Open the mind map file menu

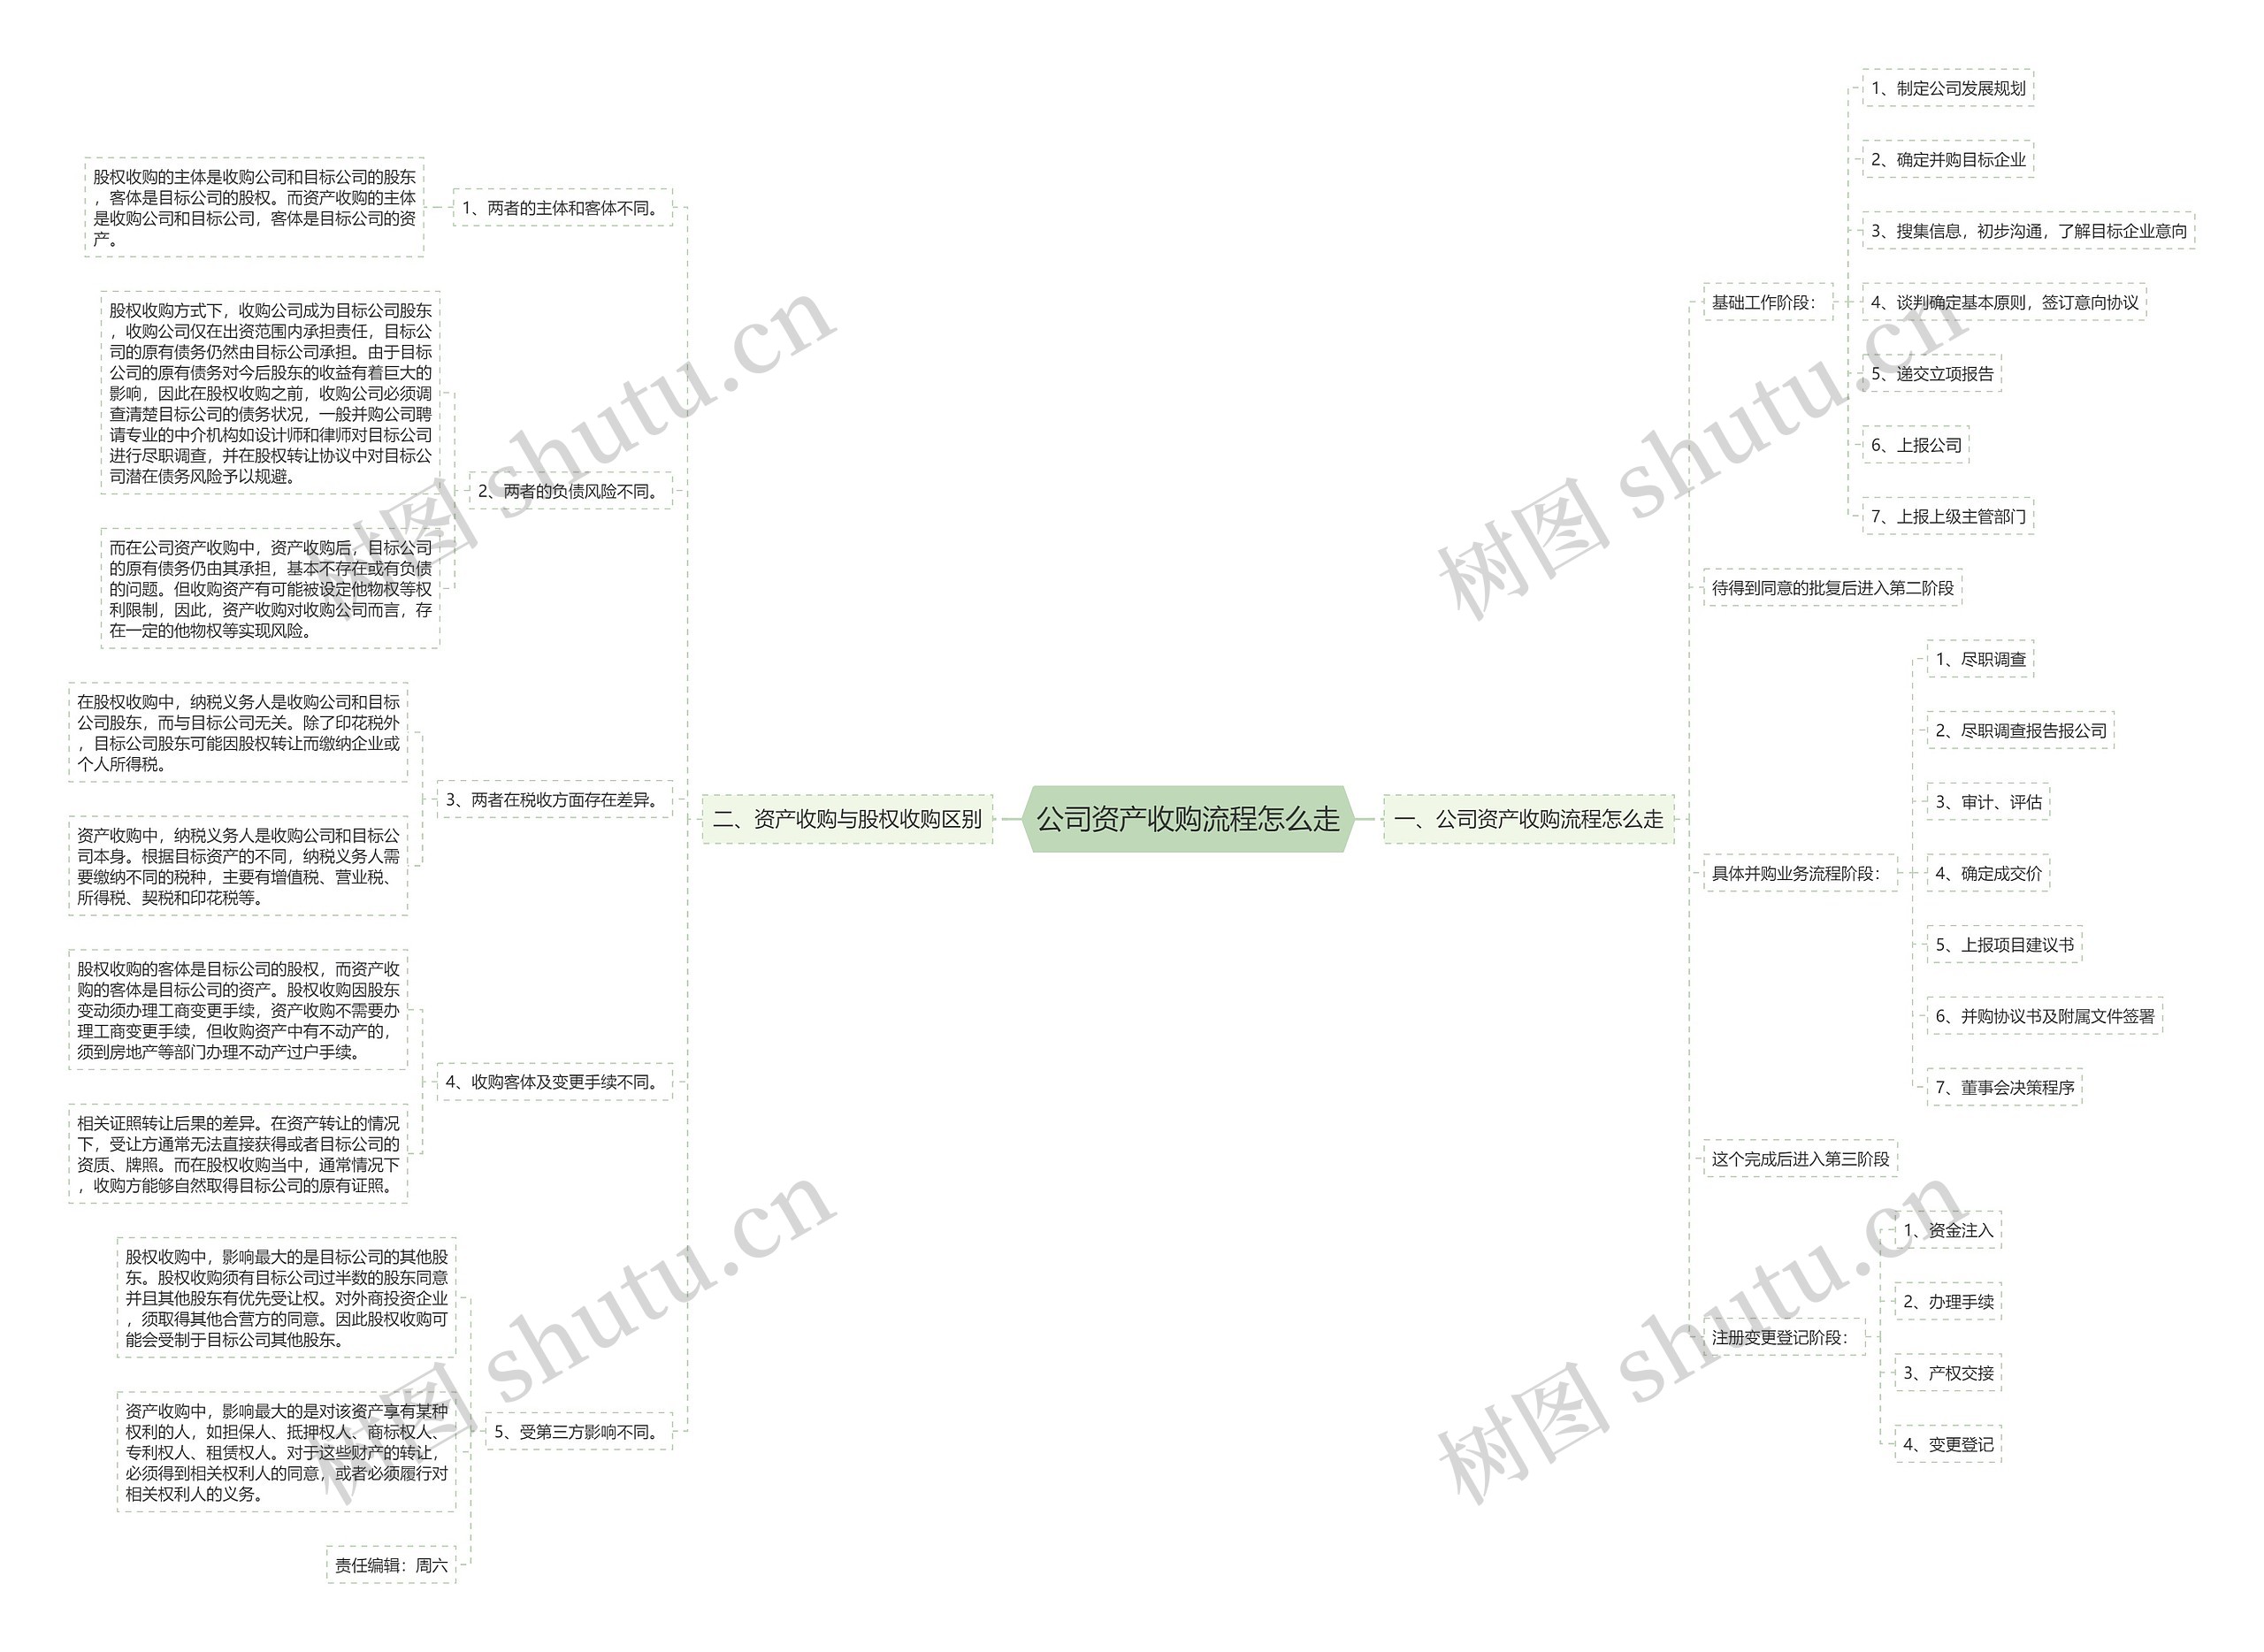(x=1132, y=826)
